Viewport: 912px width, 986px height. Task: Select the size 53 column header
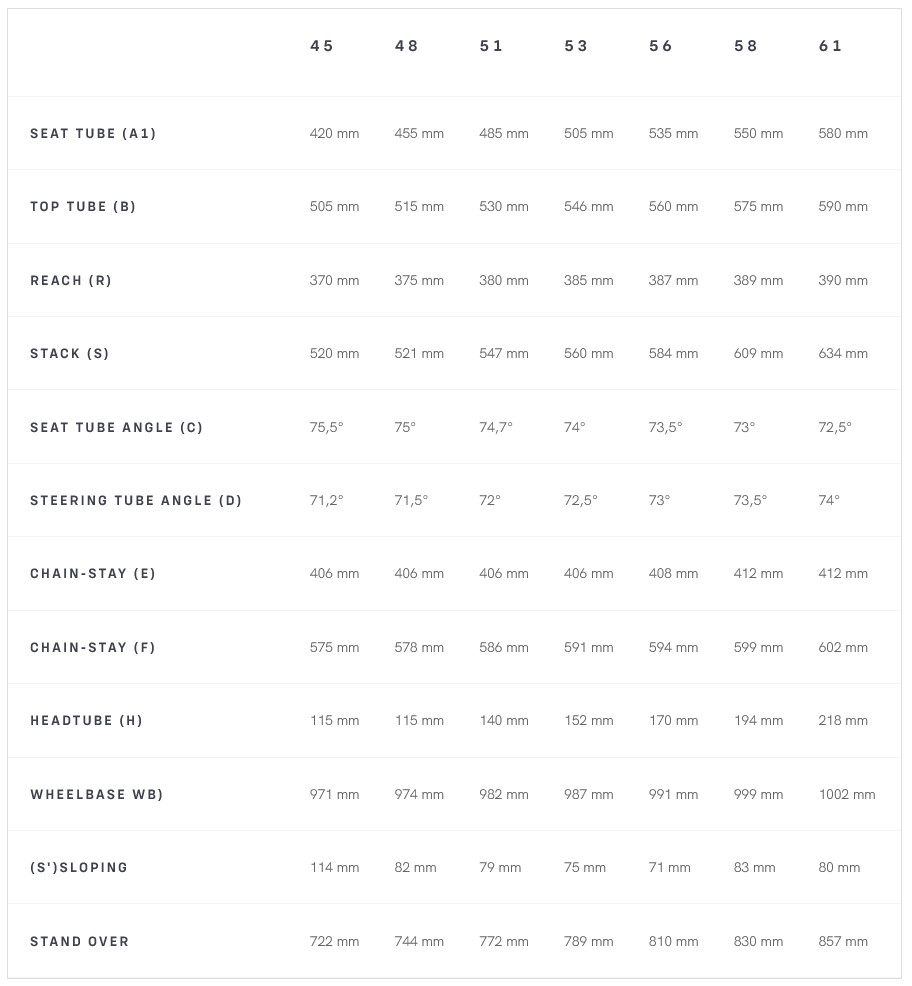point(576,46)
